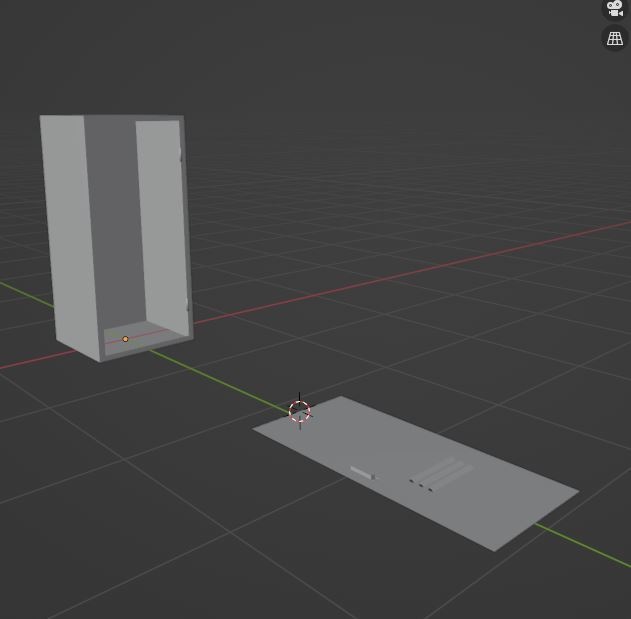Select the three parallel bars on the door panel
This screenshot has height=619, width=631.
(x=441, y=474)
